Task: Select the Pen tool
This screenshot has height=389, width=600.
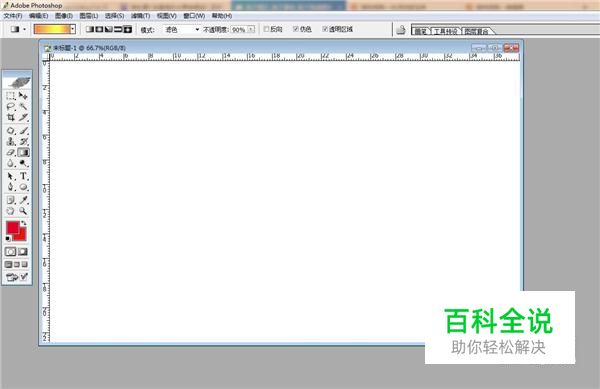Action: (x=11, y=187)
